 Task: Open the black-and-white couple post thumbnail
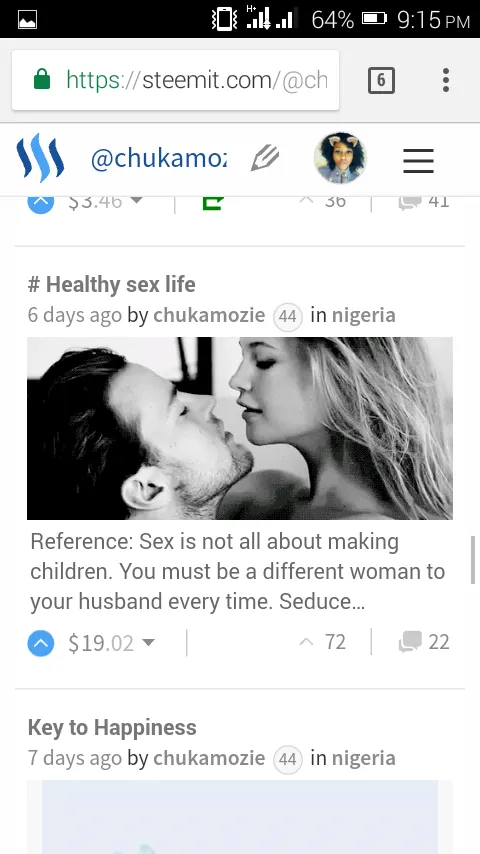coord(240,428)
